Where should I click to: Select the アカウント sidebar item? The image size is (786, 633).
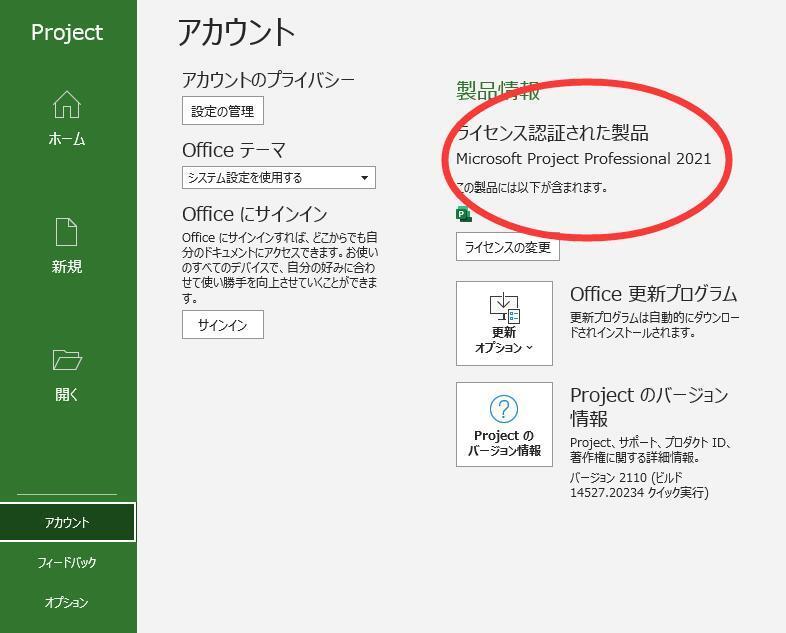click(x=67, y=522)
